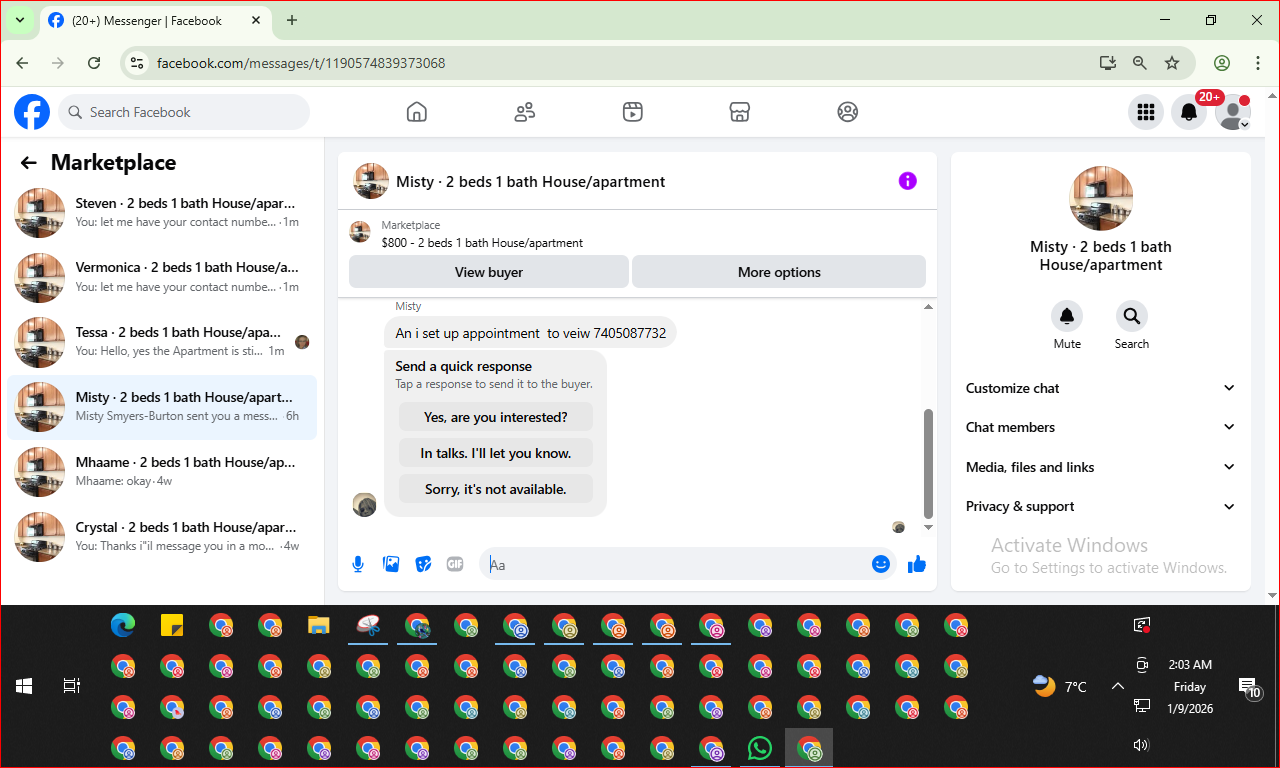Screen dimensions: 1280x768
Task: Go to the Marketplace storefront icon
Action: tap(740, 112)
